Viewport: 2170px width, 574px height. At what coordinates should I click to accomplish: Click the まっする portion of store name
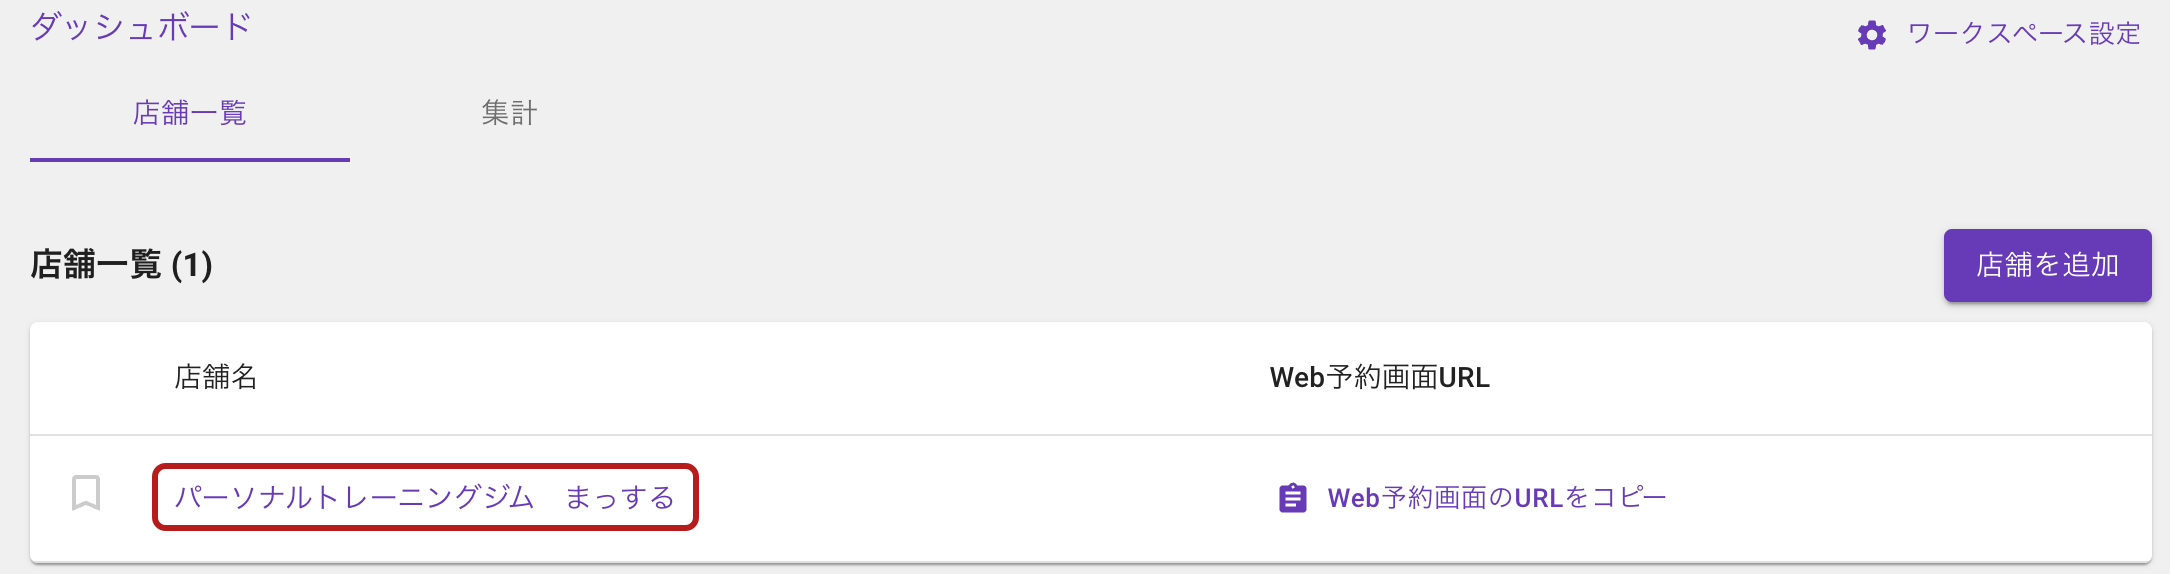pos(620,497)
